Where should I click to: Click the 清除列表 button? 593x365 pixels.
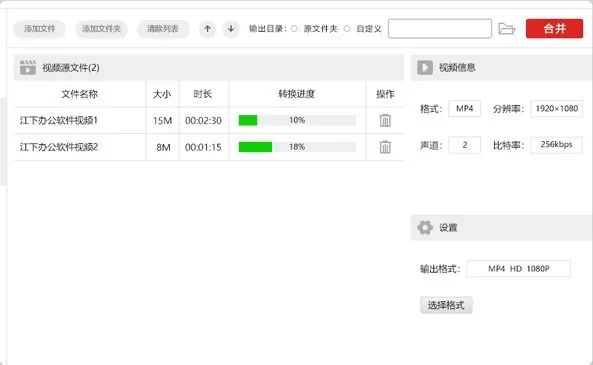point(163,29)
